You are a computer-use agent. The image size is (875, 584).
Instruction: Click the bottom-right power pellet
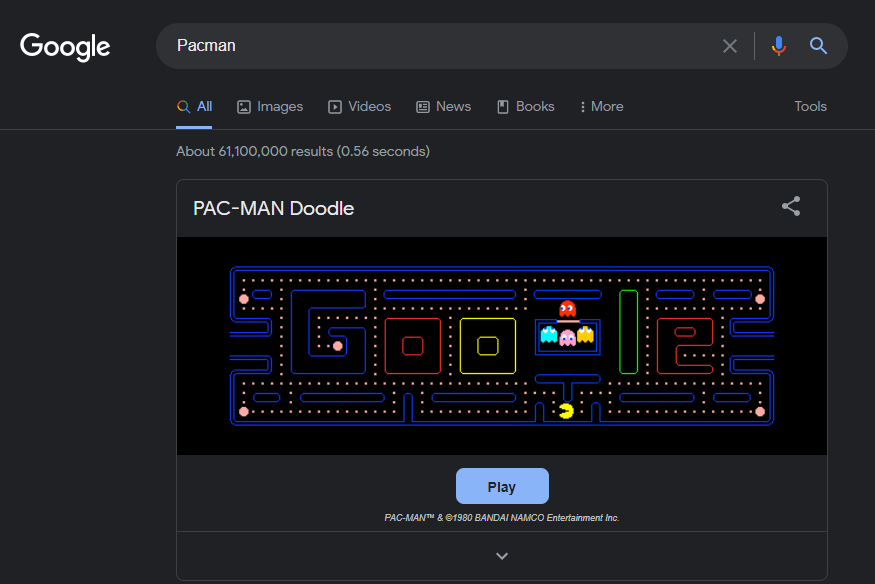(x=760, y=412)
